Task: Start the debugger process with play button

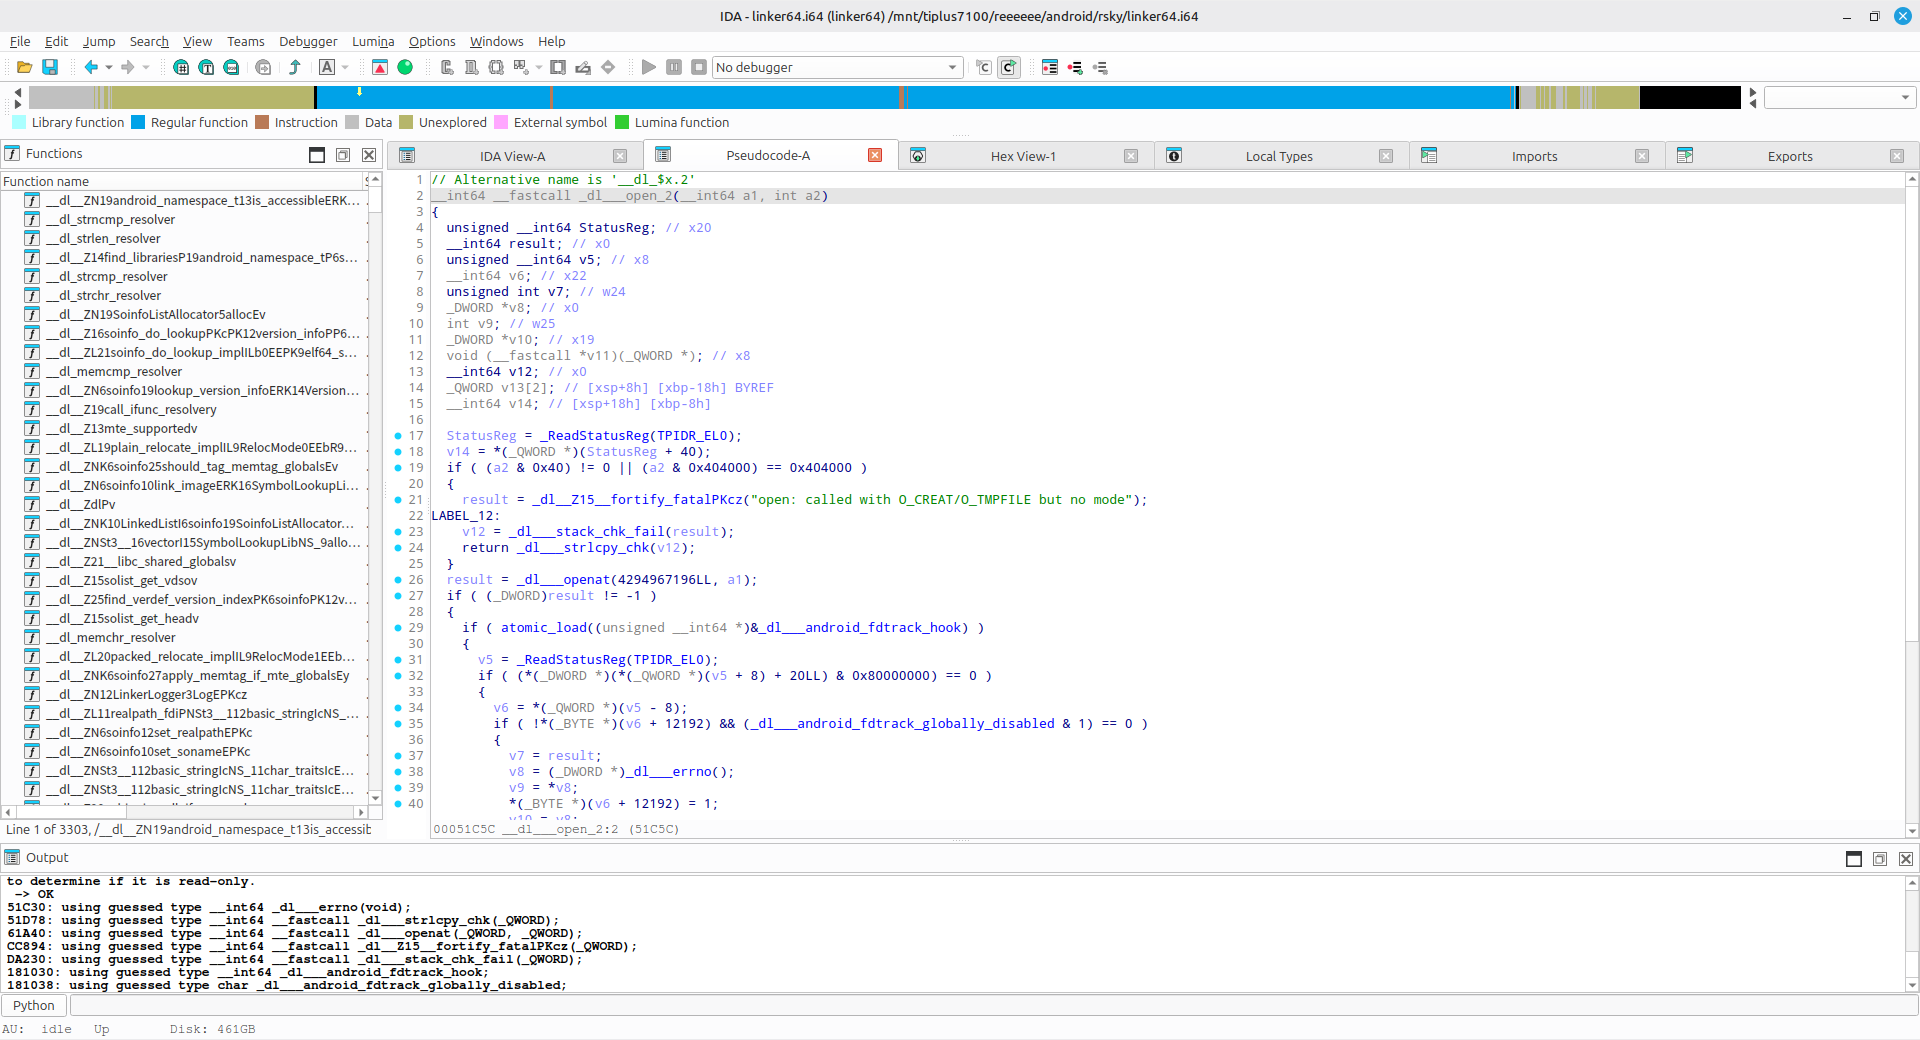Action: [x=649, y=67]
